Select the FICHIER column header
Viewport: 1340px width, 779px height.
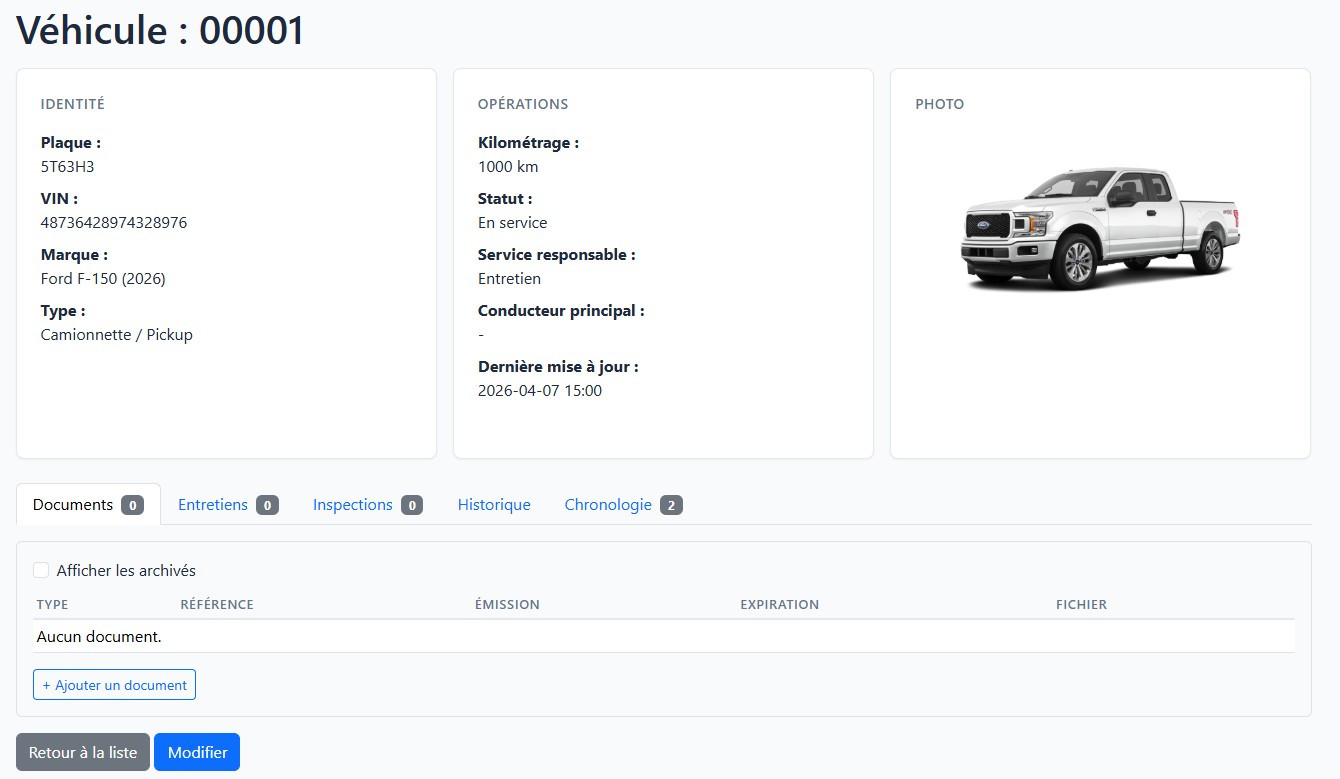1081,604
